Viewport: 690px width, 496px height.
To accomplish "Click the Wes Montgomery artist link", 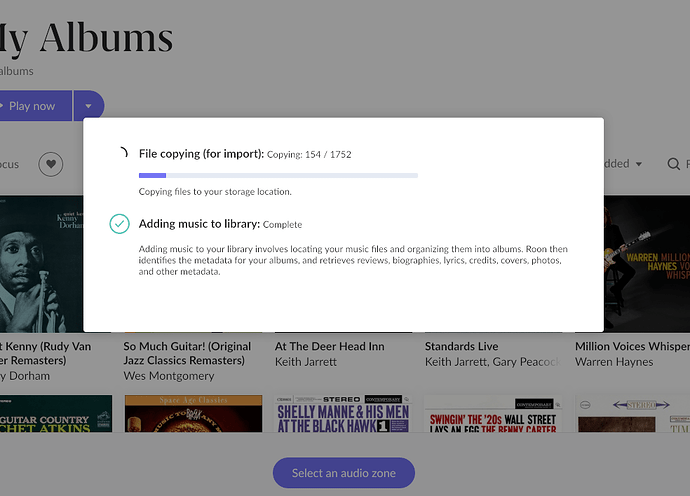I will (169, 376).
